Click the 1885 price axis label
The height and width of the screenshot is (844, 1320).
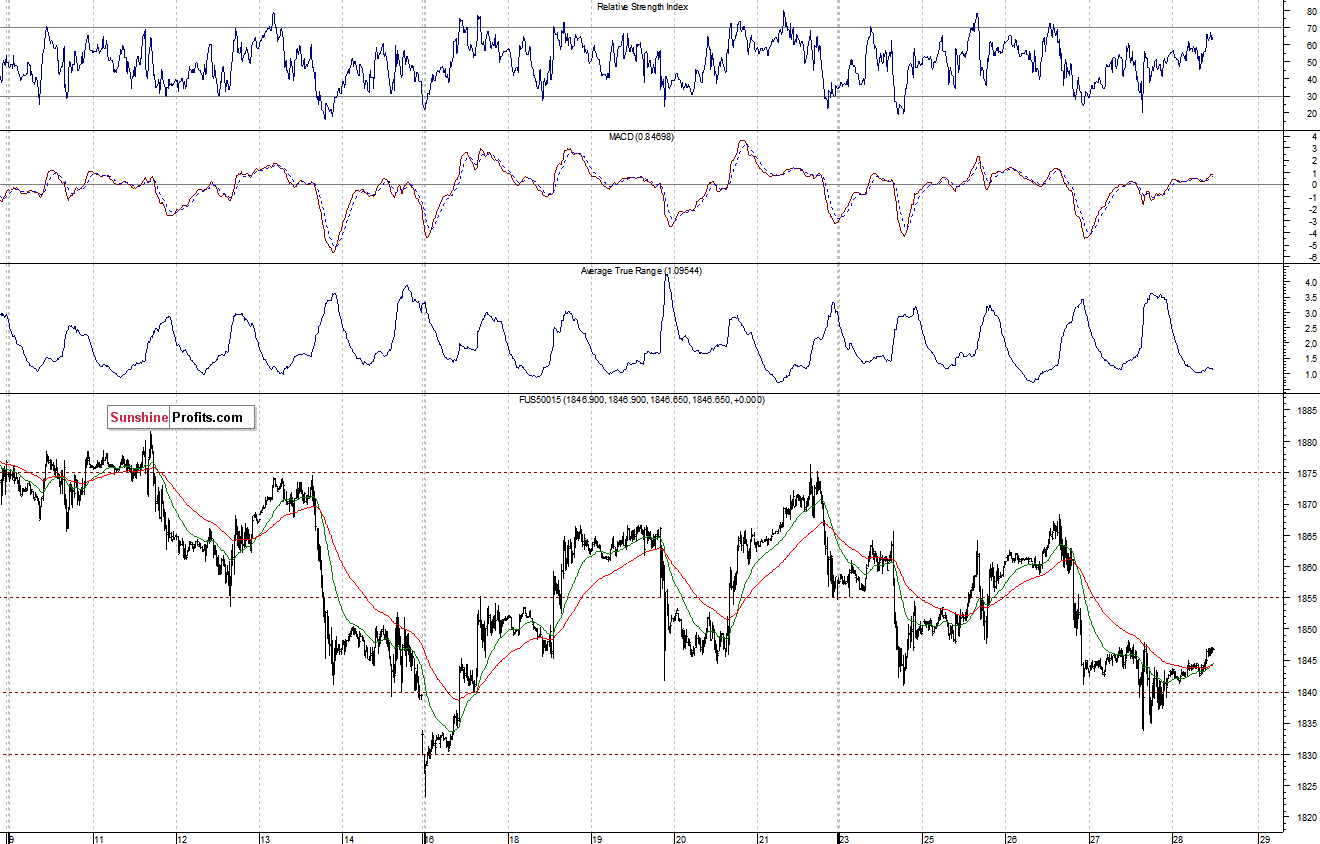tap(1306, 411)
